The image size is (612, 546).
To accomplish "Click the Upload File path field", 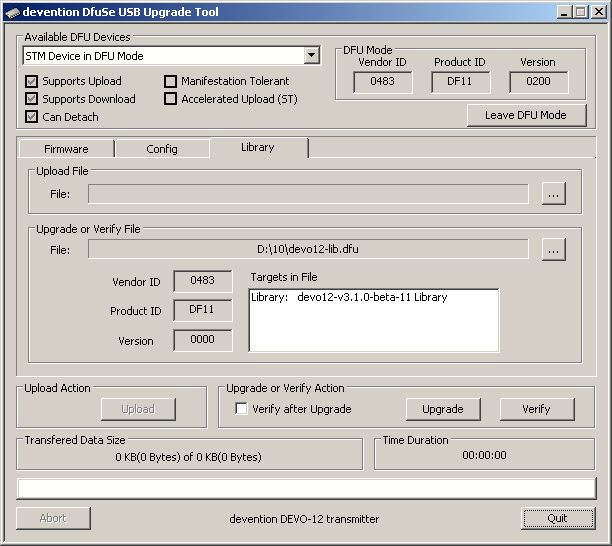I will click(x=308, y=194).
